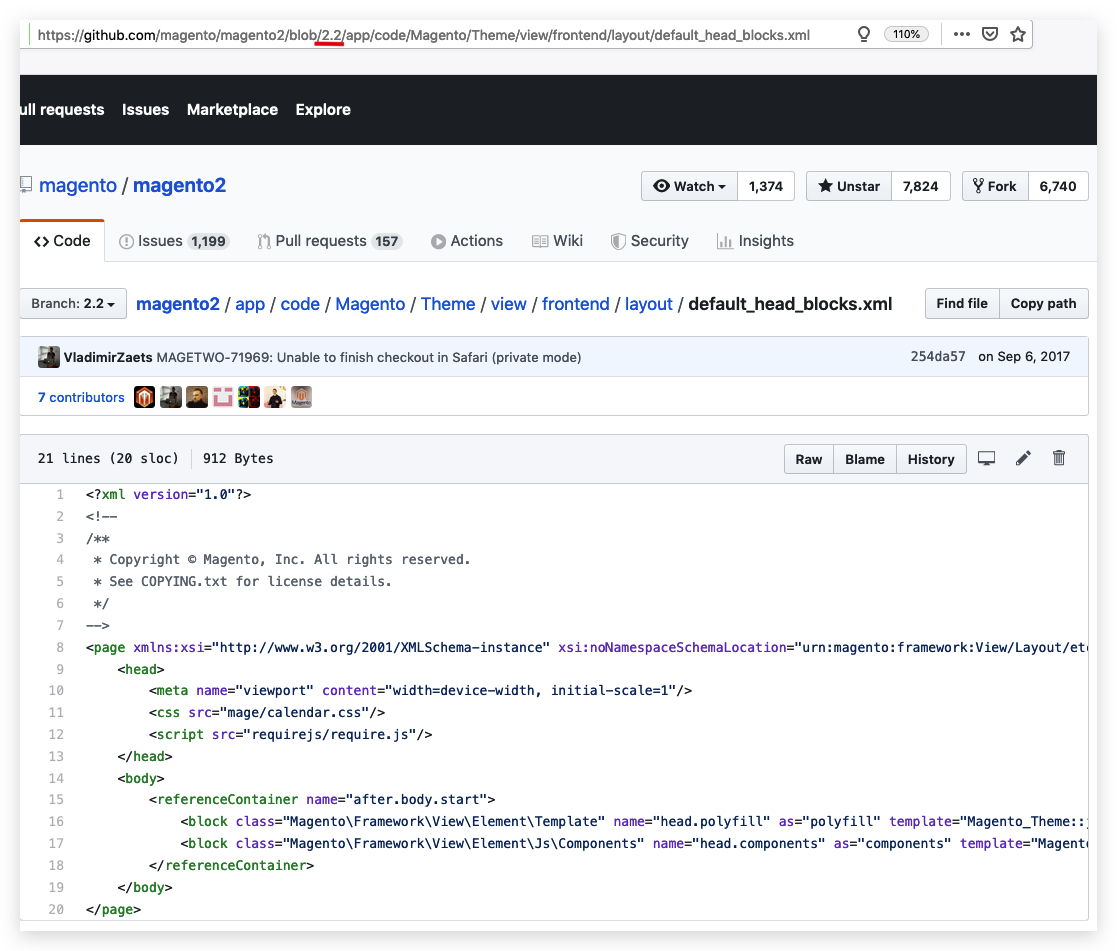Click the commit date "on Sep 6, 2017"
Viewport: 1117px width, 951px height.
pyautogui.click(x=1024, y=356)
